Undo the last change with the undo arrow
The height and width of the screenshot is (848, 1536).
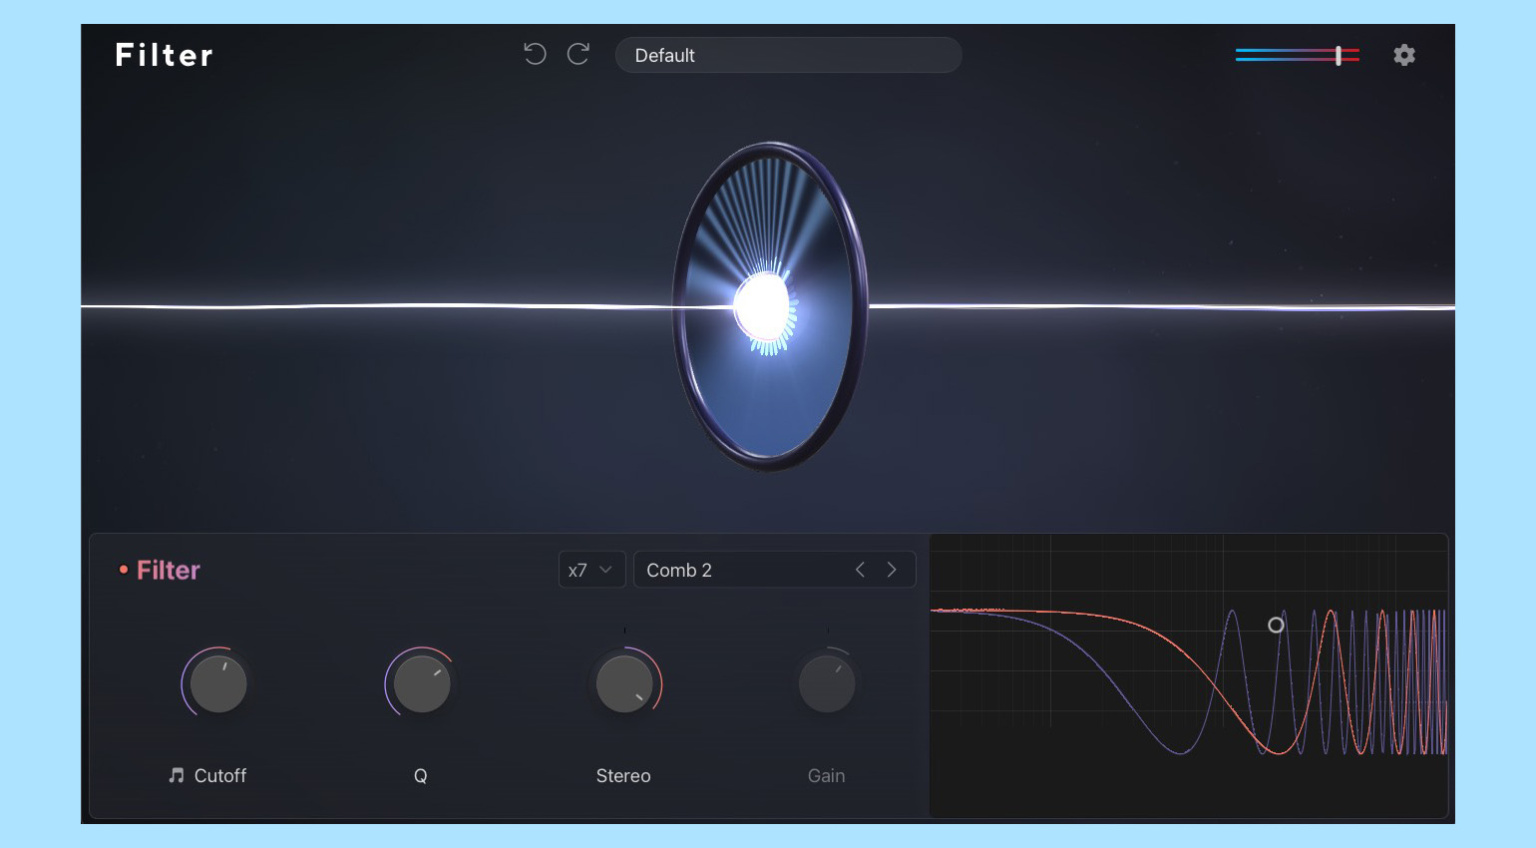pyautogui.click(x=536, y=55)
